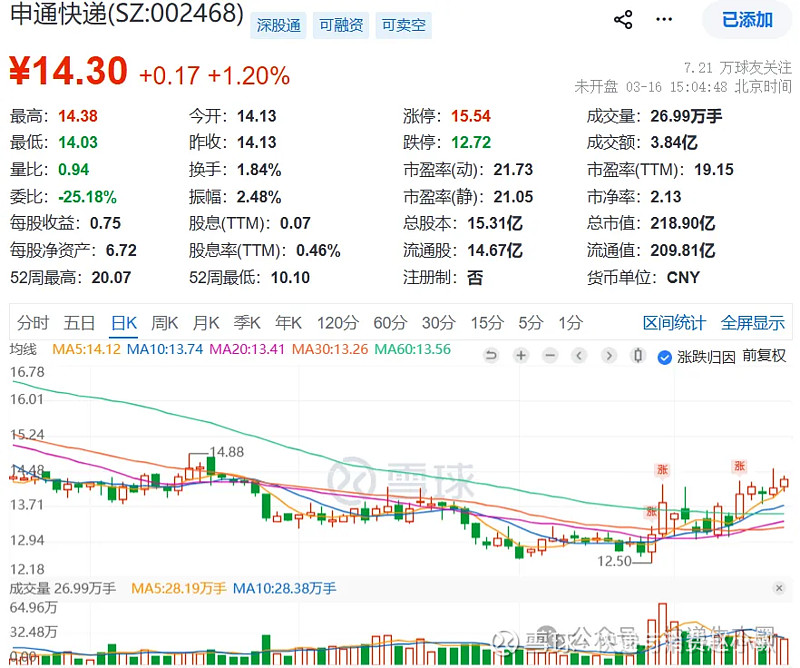Click the 跌停 12.72 value
800x668 pixels.
(x=471, y=142)
